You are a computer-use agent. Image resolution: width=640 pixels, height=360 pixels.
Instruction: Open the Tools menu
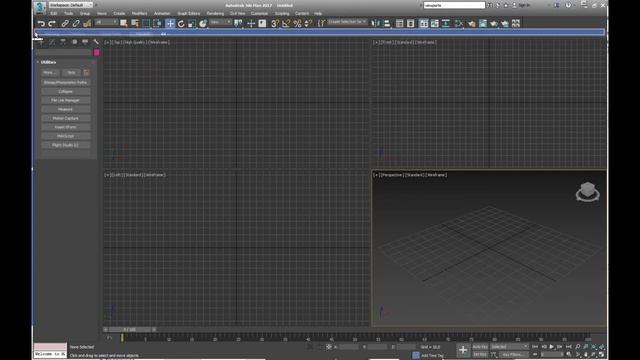click(x=68, y=13)
